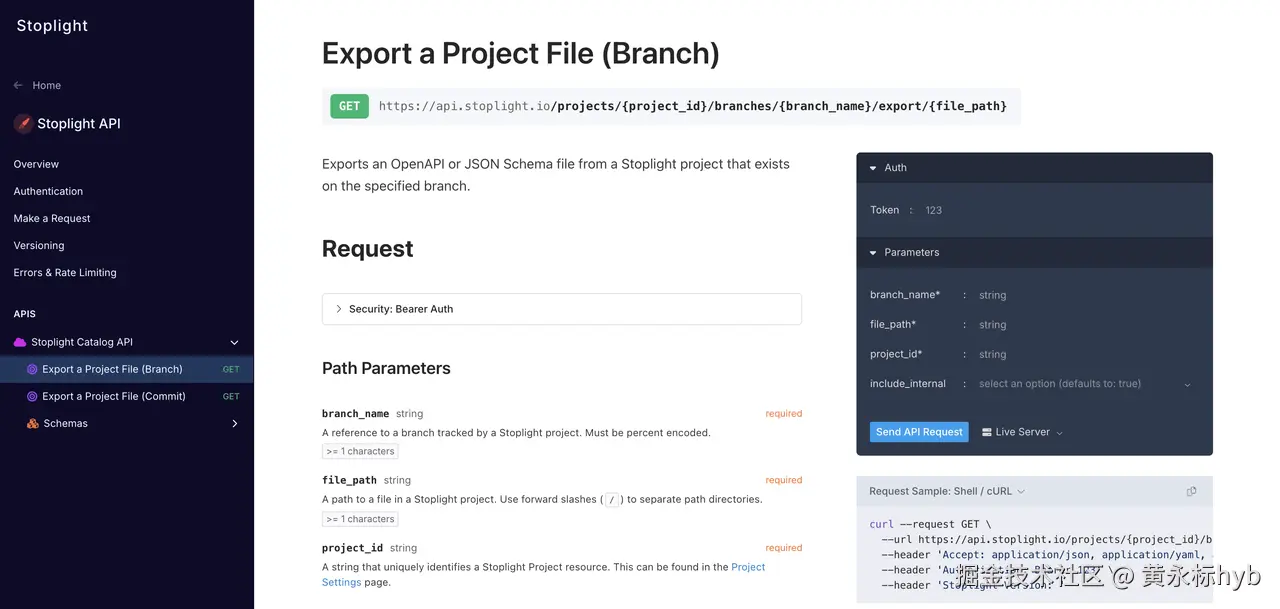1280x609 pixels.
Task: Click the back arrow next to Home
Action: click(18, 85)
